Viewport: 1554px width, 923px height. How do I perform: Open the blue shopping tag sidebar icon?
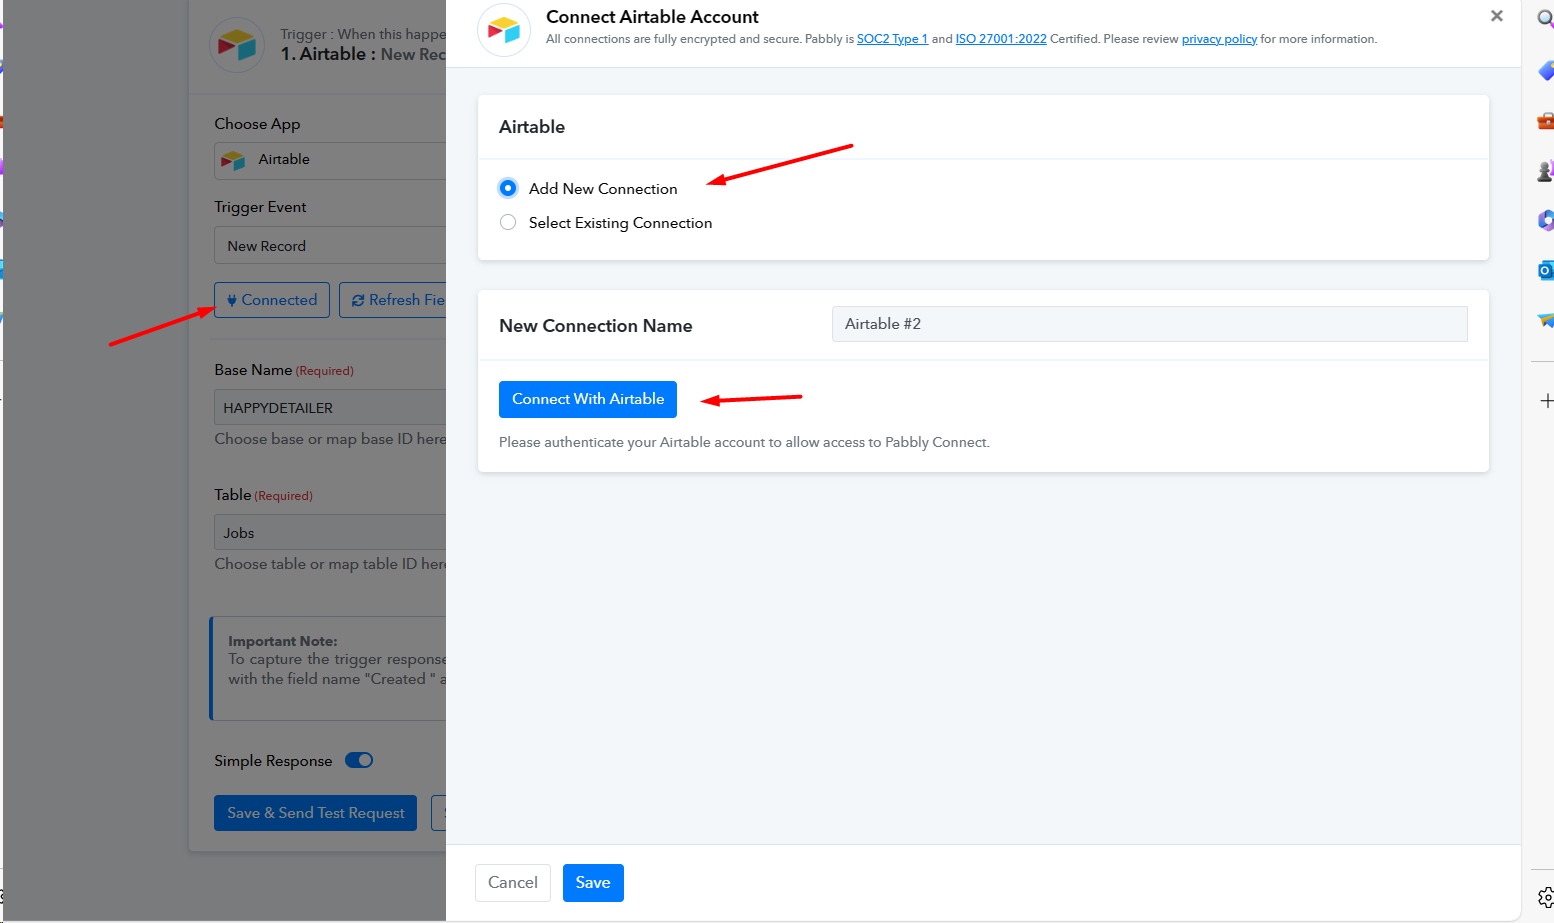1545,70
